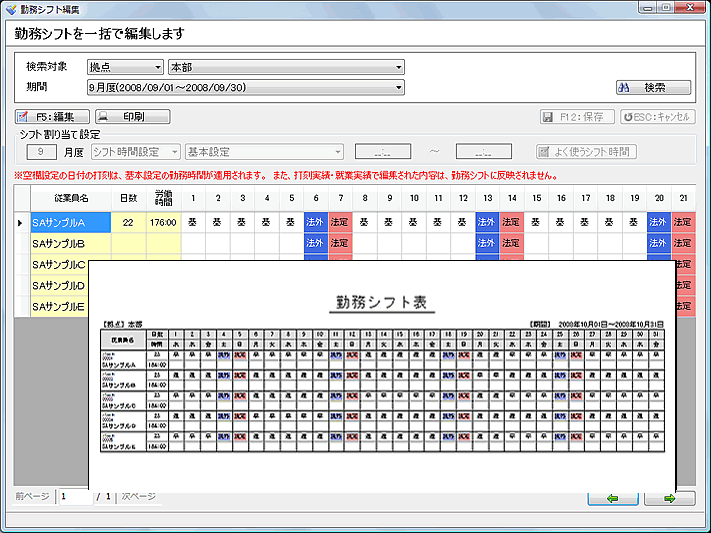Click day 7 法定 cell for SAサンプルA
Image resolution: width=711 pixels, height=533 pixels.
pyautogui.click(x=340, y=223)
